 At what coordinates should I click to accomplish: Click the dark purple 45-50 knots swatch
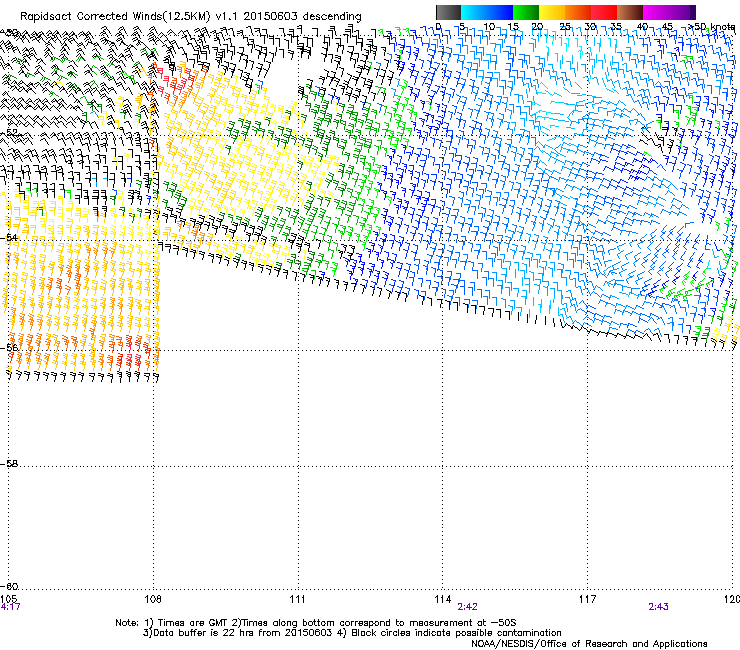tap(682, 12)
